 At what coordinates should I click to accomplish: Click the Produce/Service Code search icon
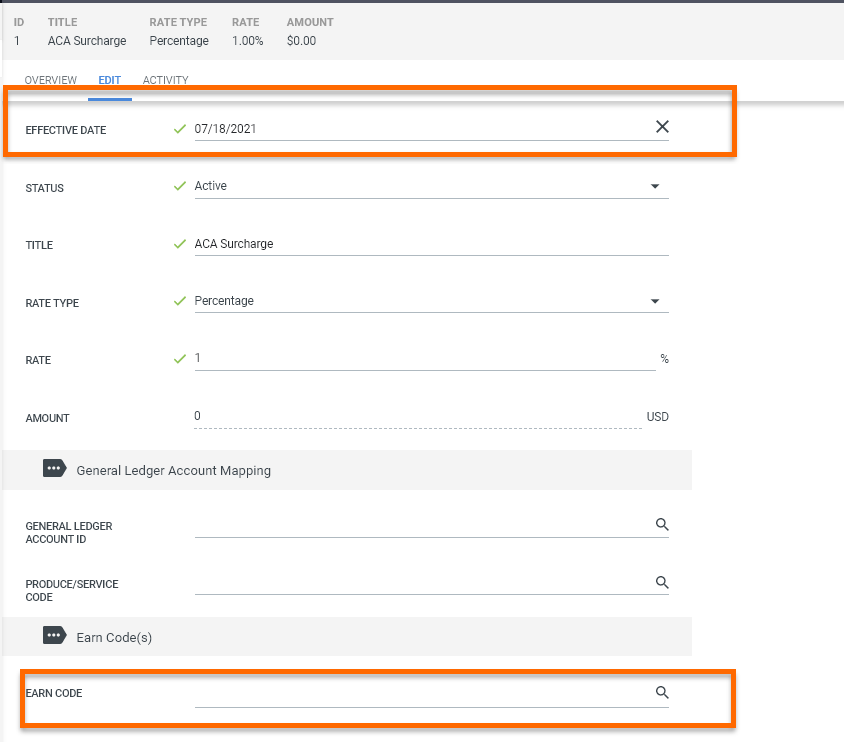click(x=662, y=582)
